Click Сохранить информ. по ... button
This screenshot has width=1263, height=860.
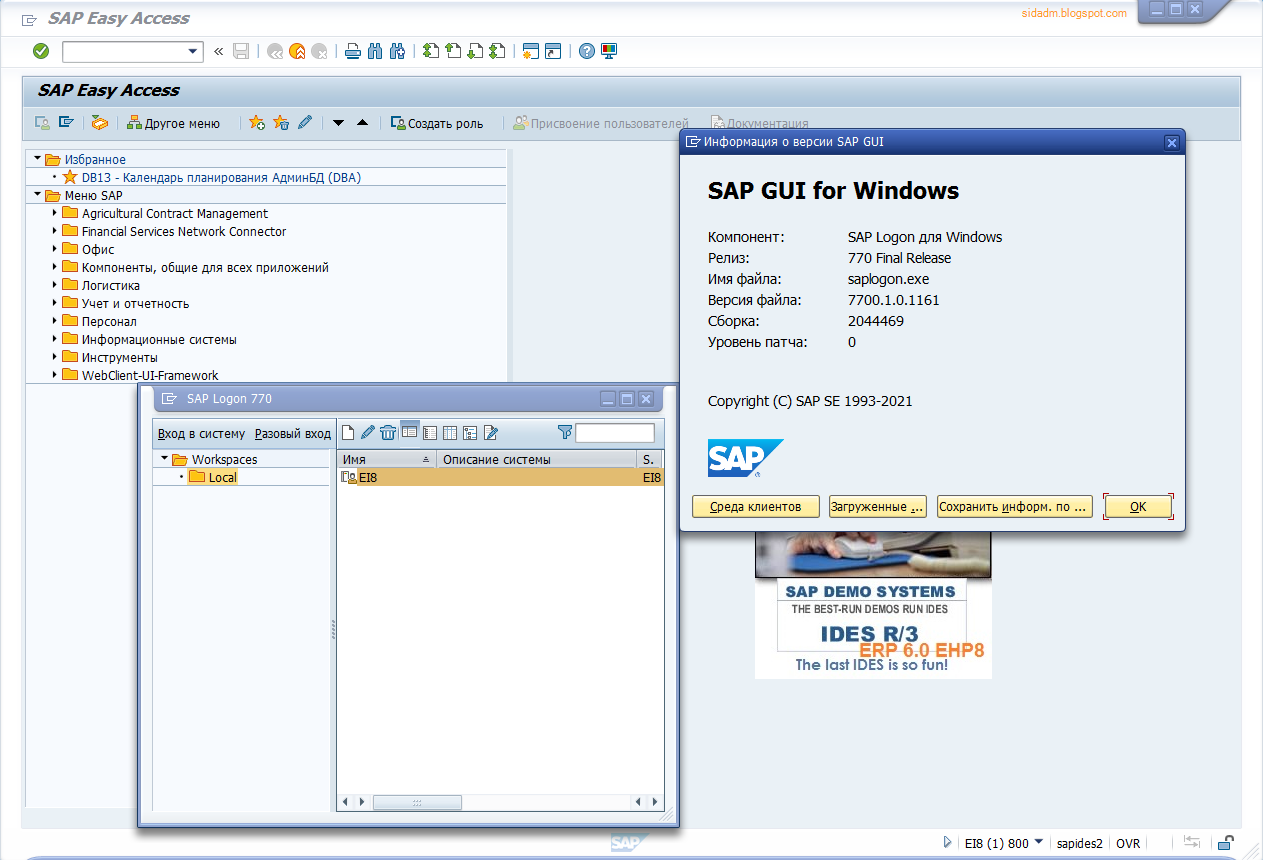[x=1014, y=506]
